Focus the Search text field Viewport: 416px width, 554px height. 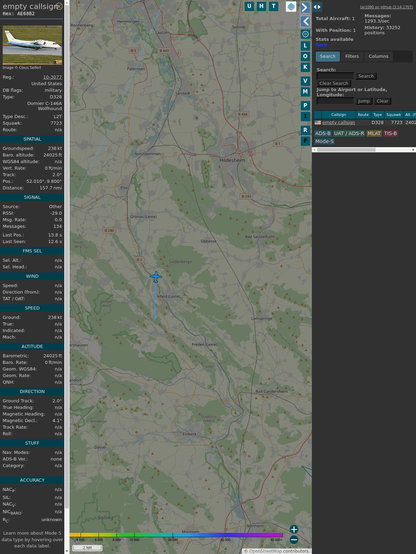click(x=335, y=76)
